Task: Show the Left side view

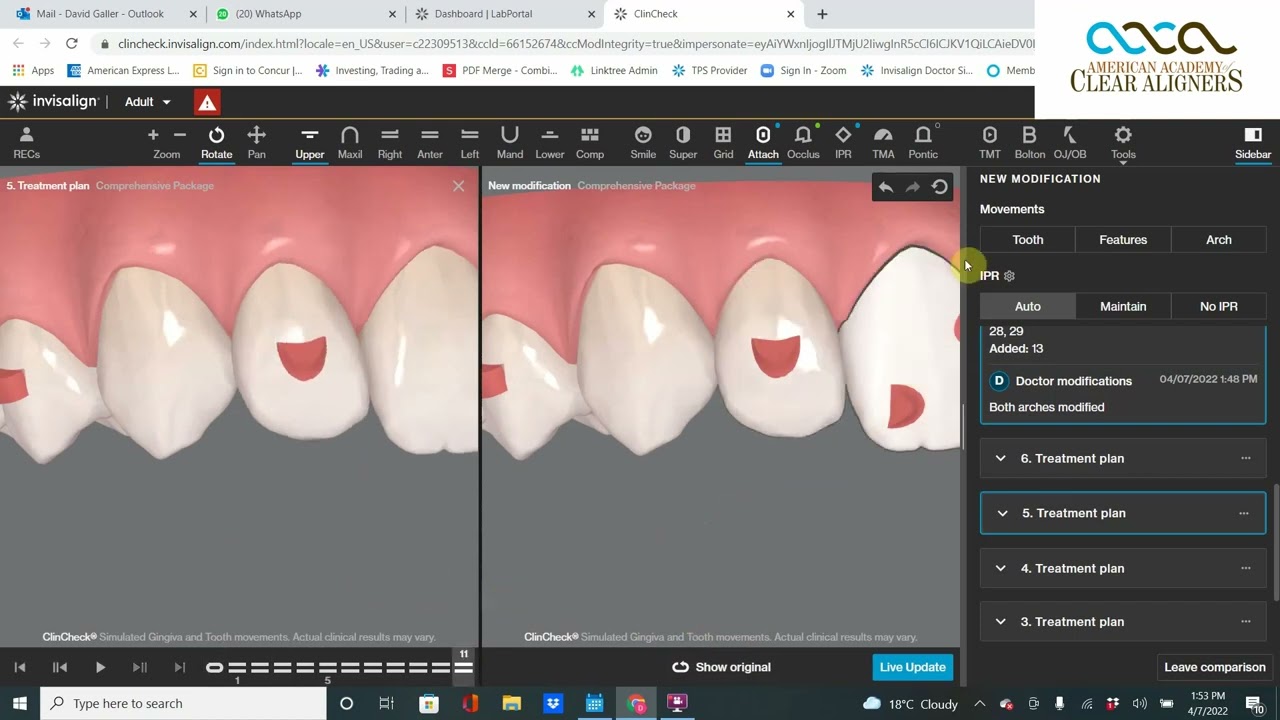Action: pos(470,142)
